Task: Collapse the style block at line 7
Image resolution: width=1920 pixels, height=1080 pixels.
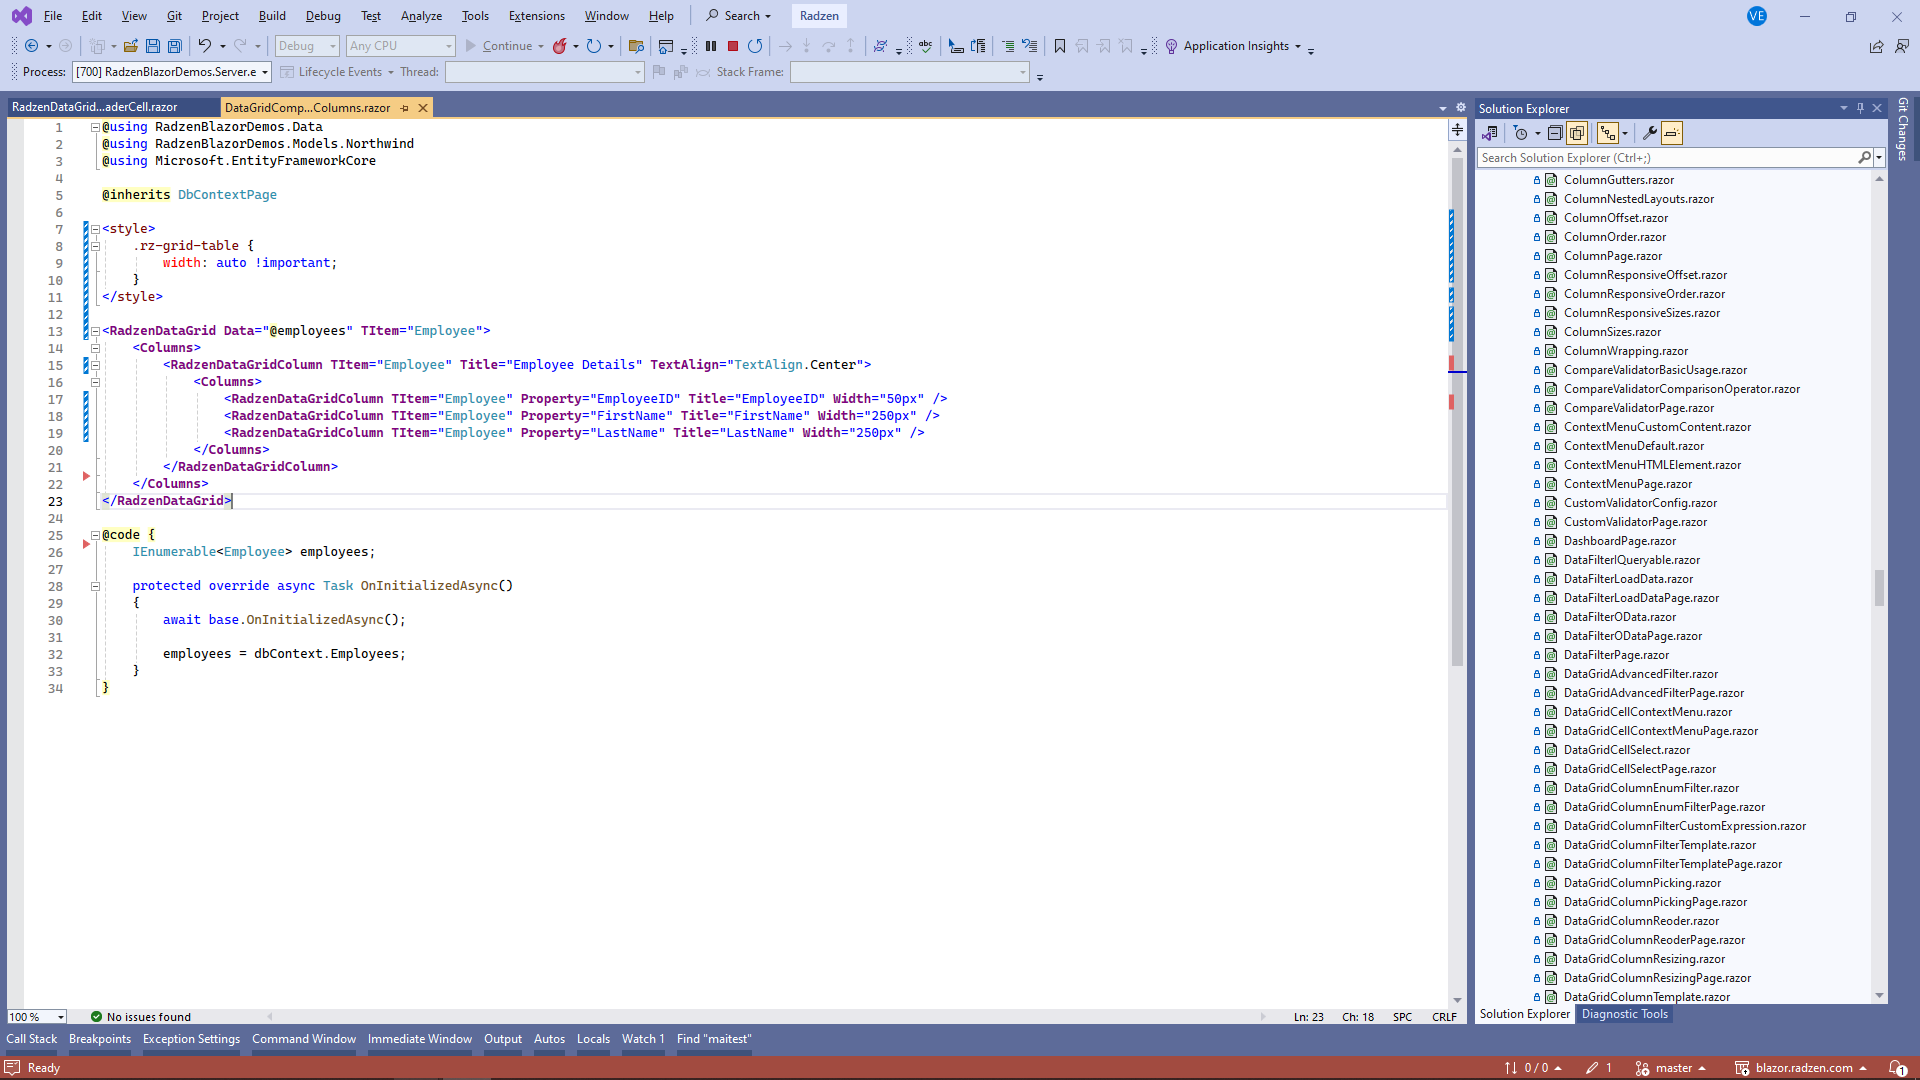Action: [95, 229]
